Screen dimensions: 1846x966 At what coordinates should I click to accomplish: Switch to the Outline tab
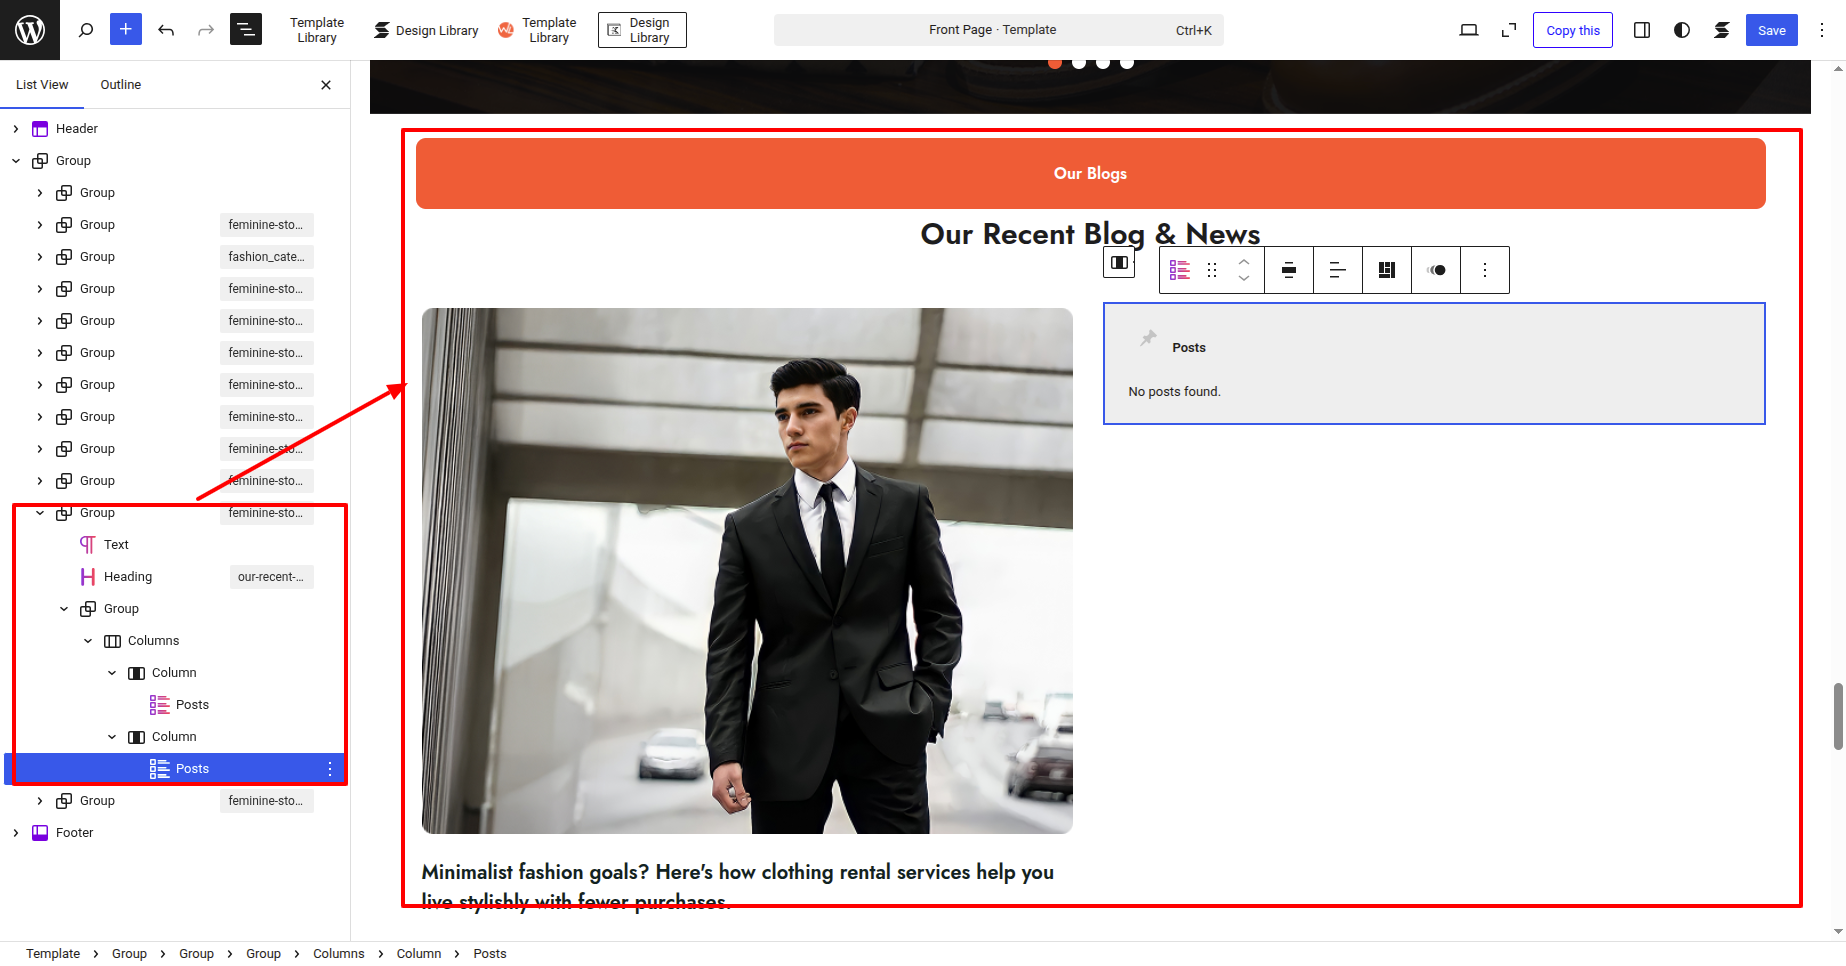120,85
